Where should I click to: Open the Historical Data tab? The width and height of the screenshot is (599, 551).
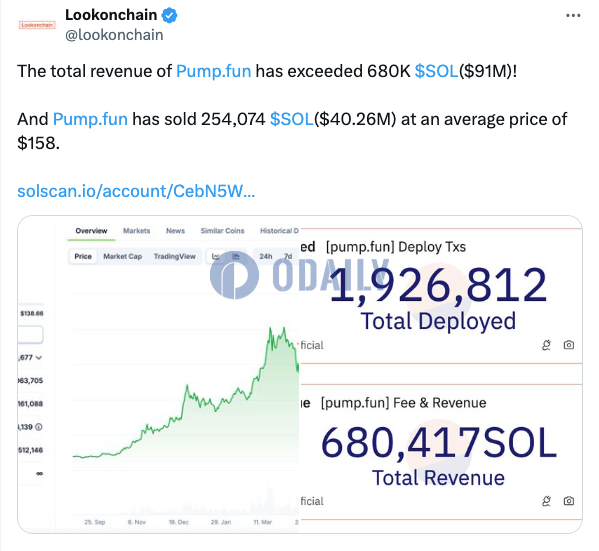pos(279,231)
